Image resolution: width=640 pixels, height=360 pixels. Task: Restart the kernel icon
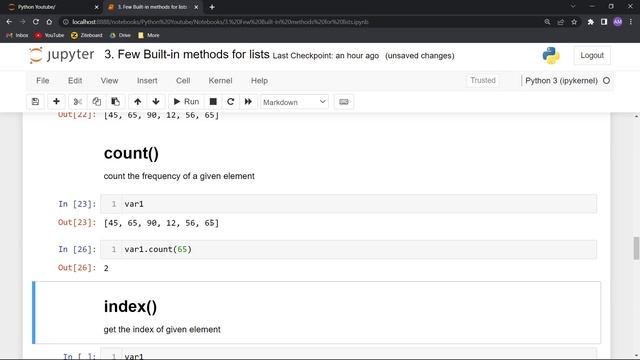coord(231,102)
